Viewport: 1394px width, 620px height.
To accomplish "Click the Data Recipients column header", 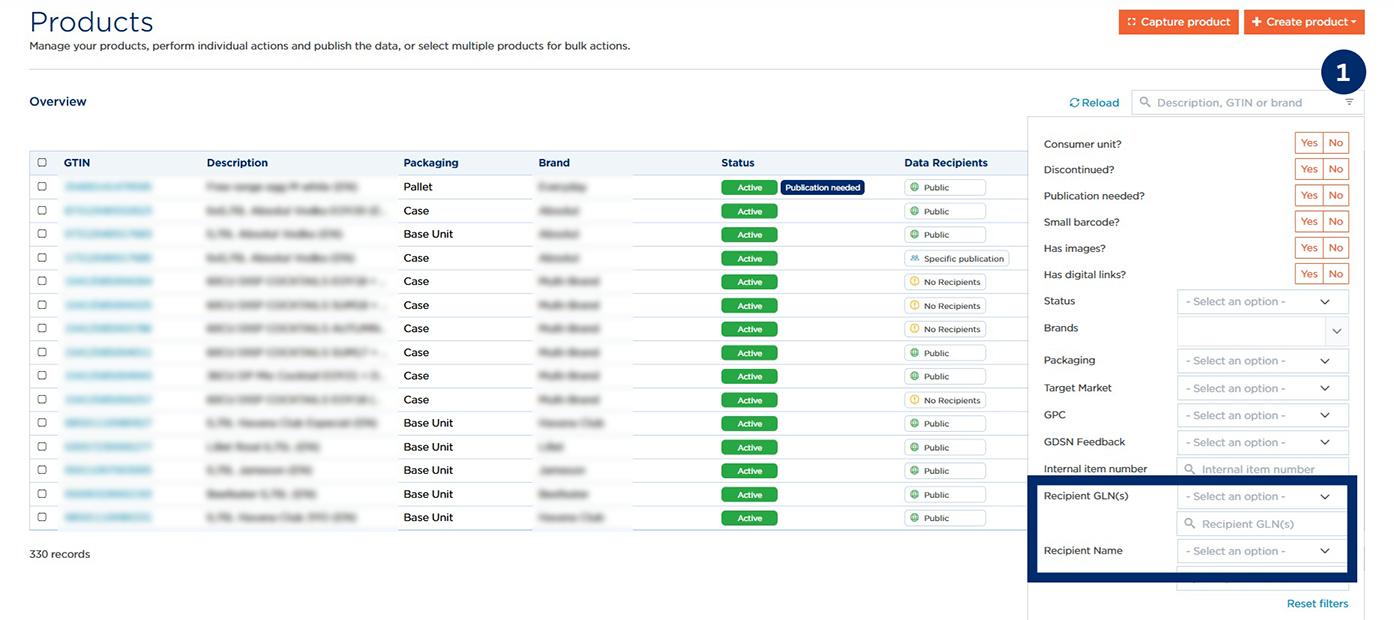I will (946, 163).
